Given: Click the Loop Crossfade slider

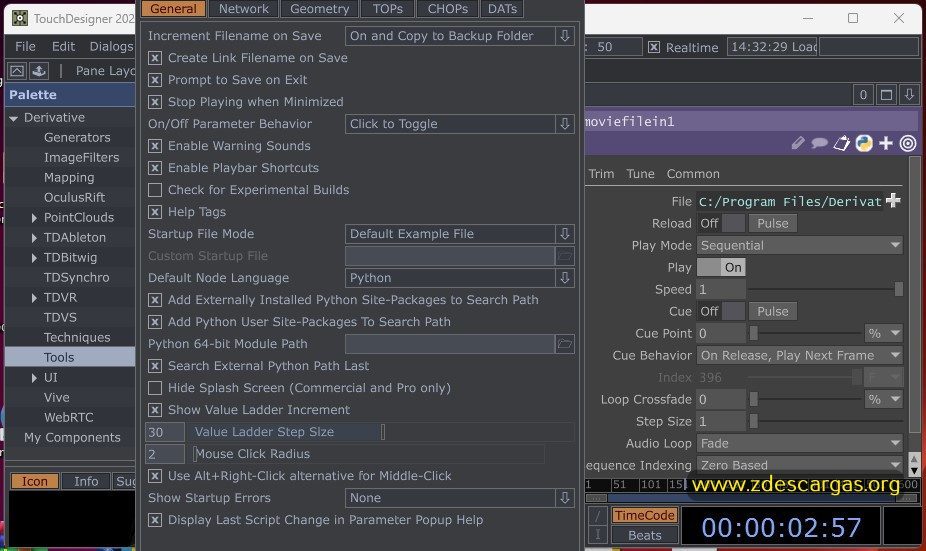Looking at the screenshot, I should [806, 399].
